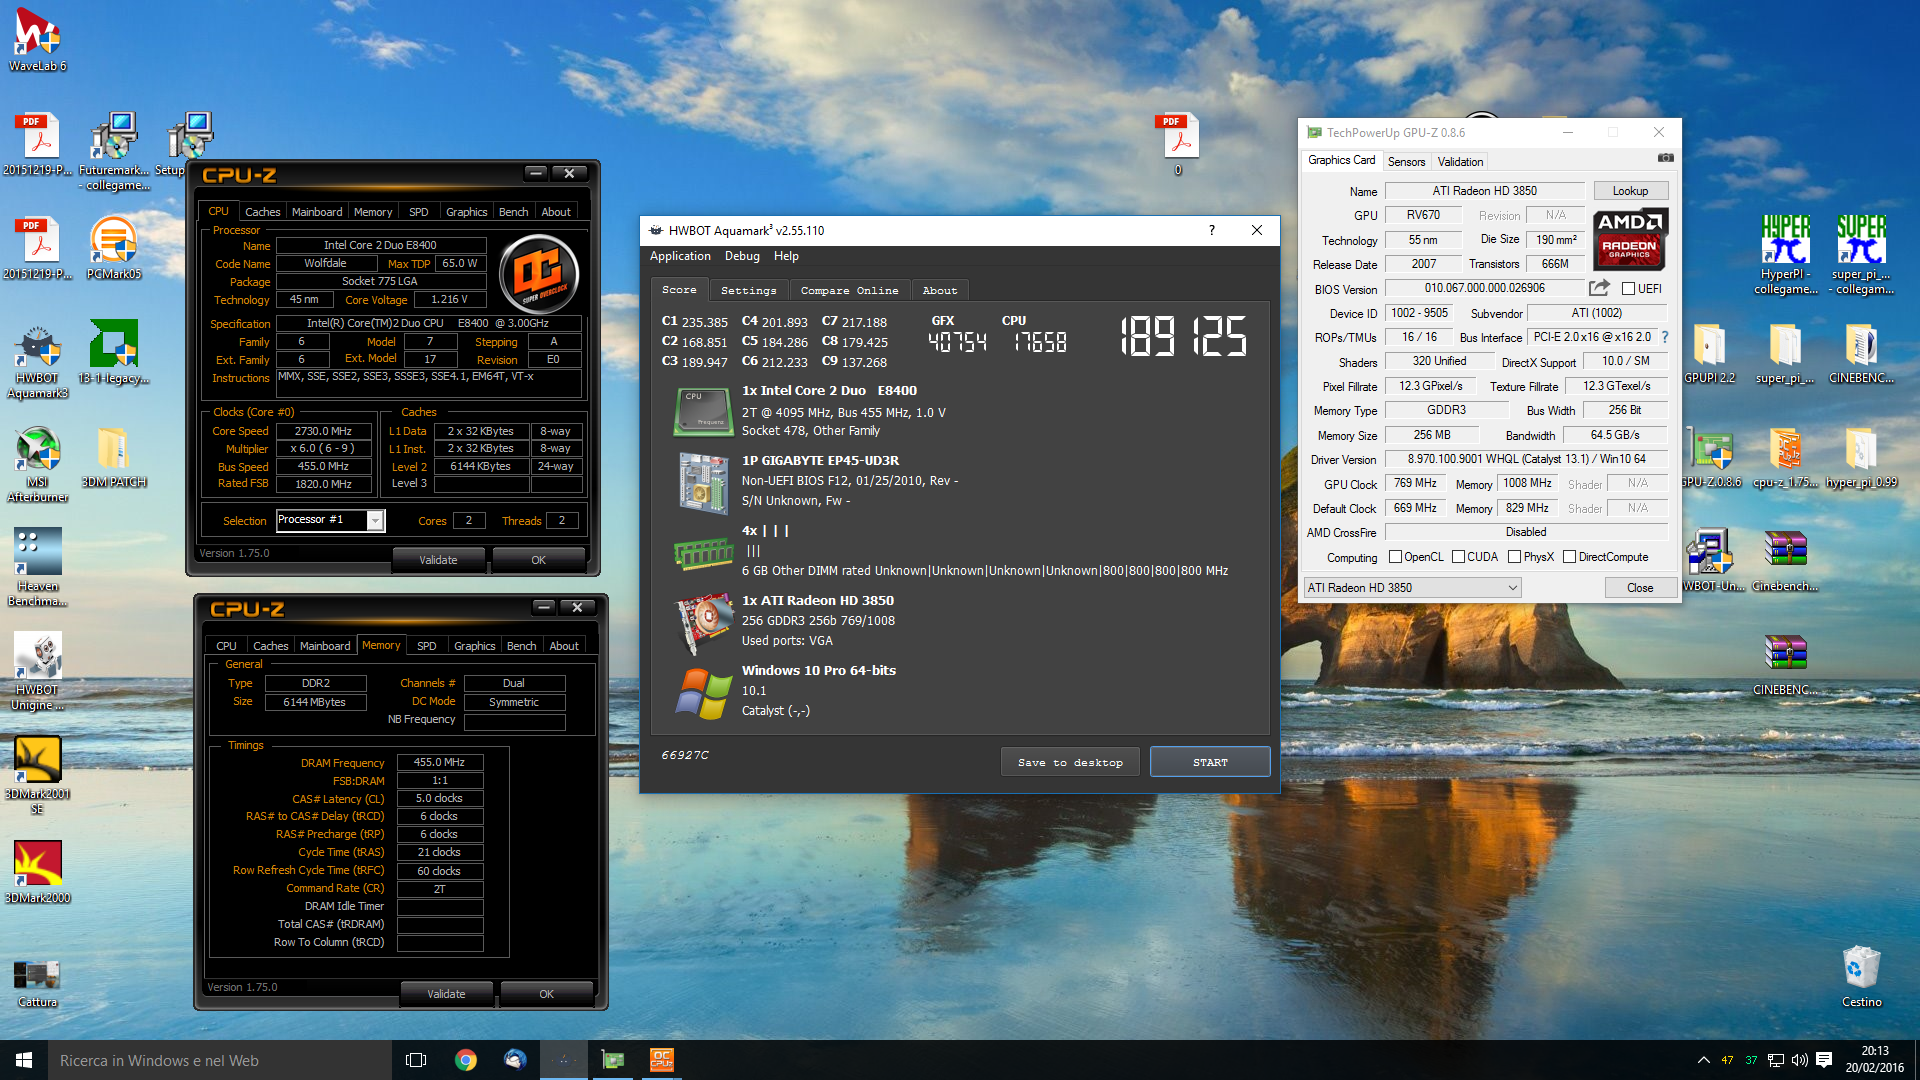Launch HWBOT Unigine desktop shortcut
1920x1080 pixels.
click(x=37, y=672)
